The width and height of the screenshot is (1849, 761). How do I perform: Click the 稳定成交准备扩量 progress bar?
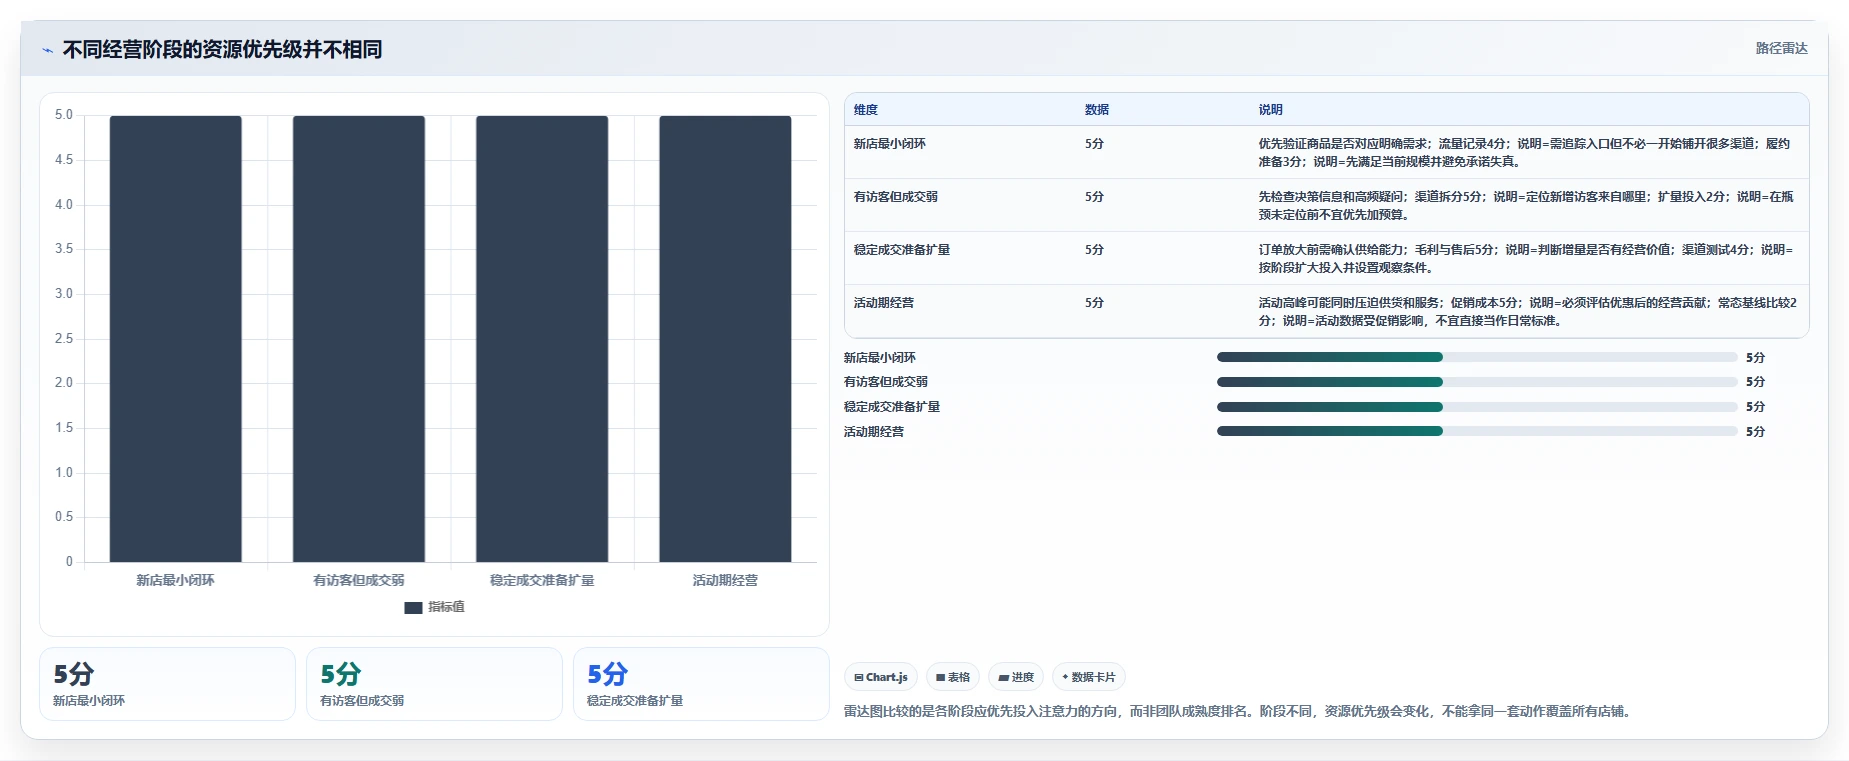(1476, 407)
